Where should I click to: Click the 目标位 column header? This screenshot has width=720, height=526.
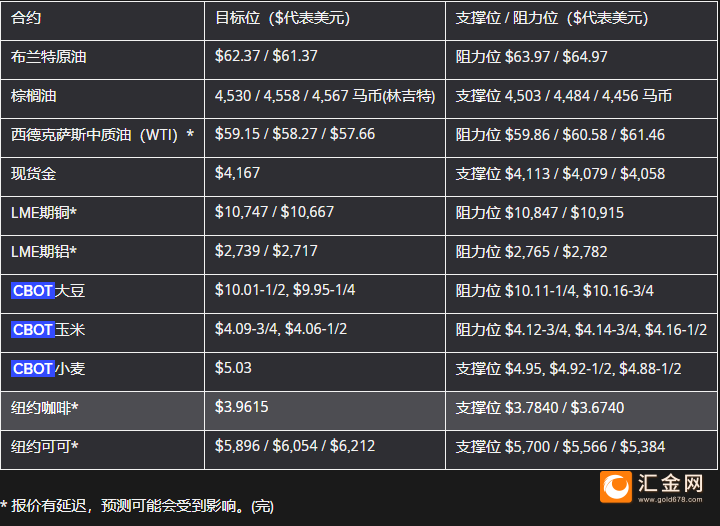[x=282, y=18]
